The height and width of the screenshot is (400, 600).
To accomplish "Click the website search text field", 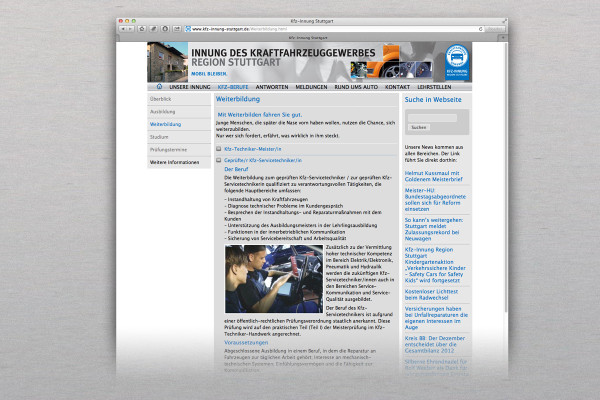I will 432,118.
